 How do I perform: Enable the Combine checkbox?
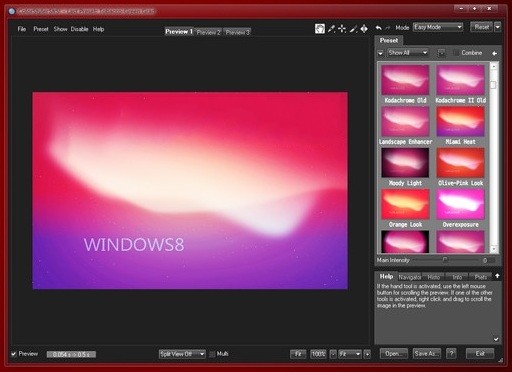[456, 53]
